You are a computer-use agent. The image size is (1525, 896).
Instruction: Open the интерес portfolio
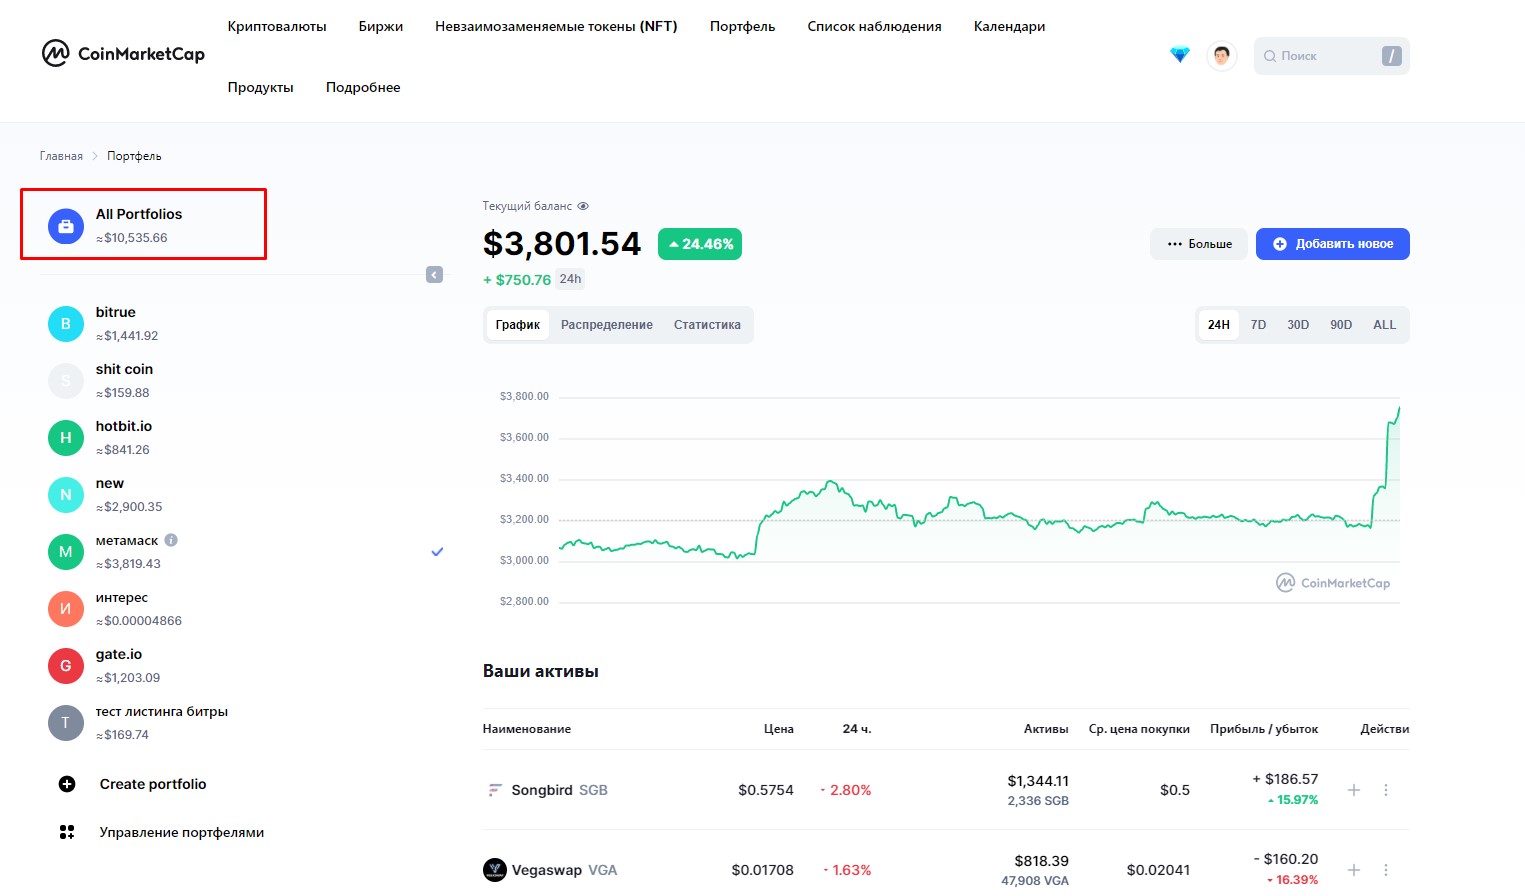click(245, 609)
